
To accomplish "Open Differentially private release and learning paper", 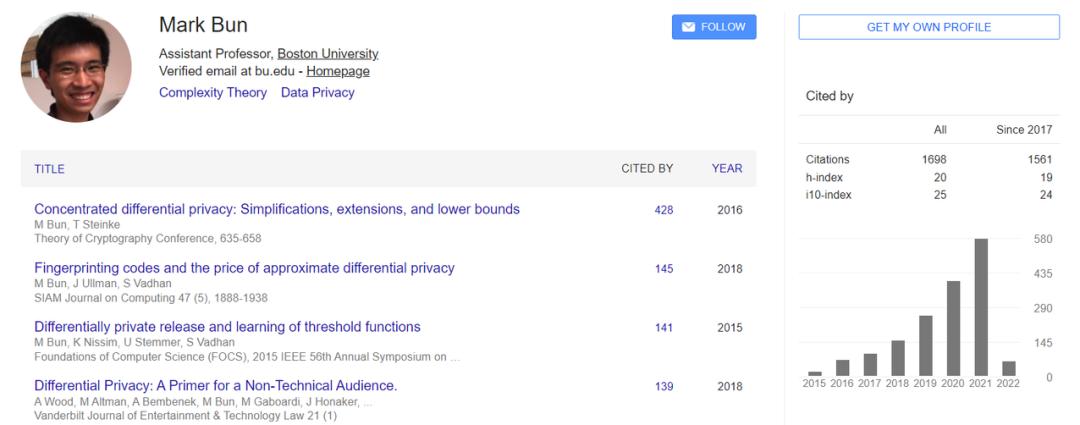I will (x=227, y=327).
